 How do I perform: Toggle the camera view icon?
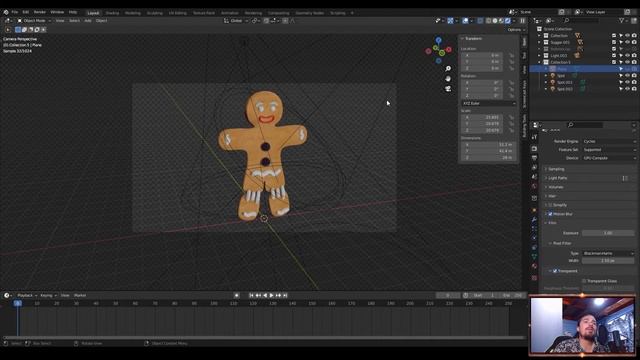tap(448, 89)
